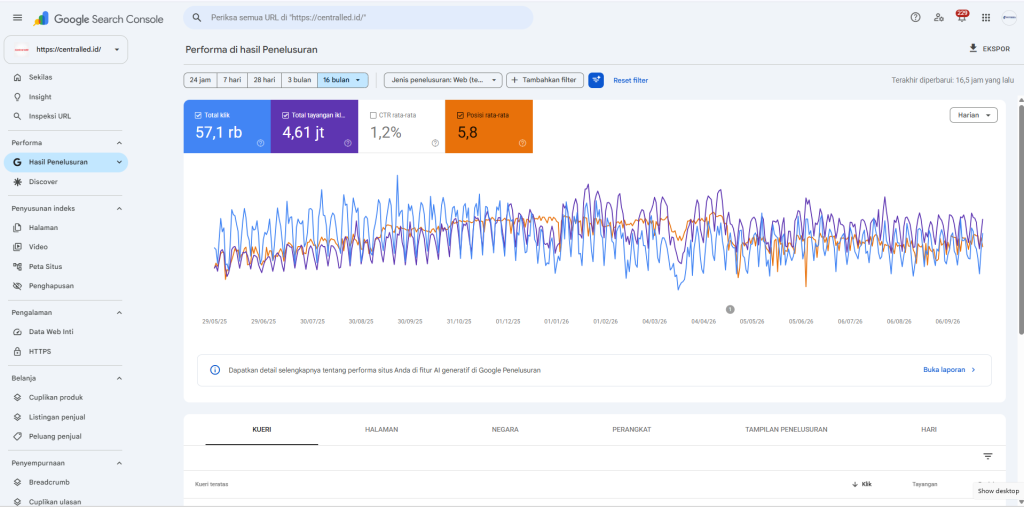1024x507 pixels.
Task: Open users and permissions icon
Action: click(x=938, y=18)
